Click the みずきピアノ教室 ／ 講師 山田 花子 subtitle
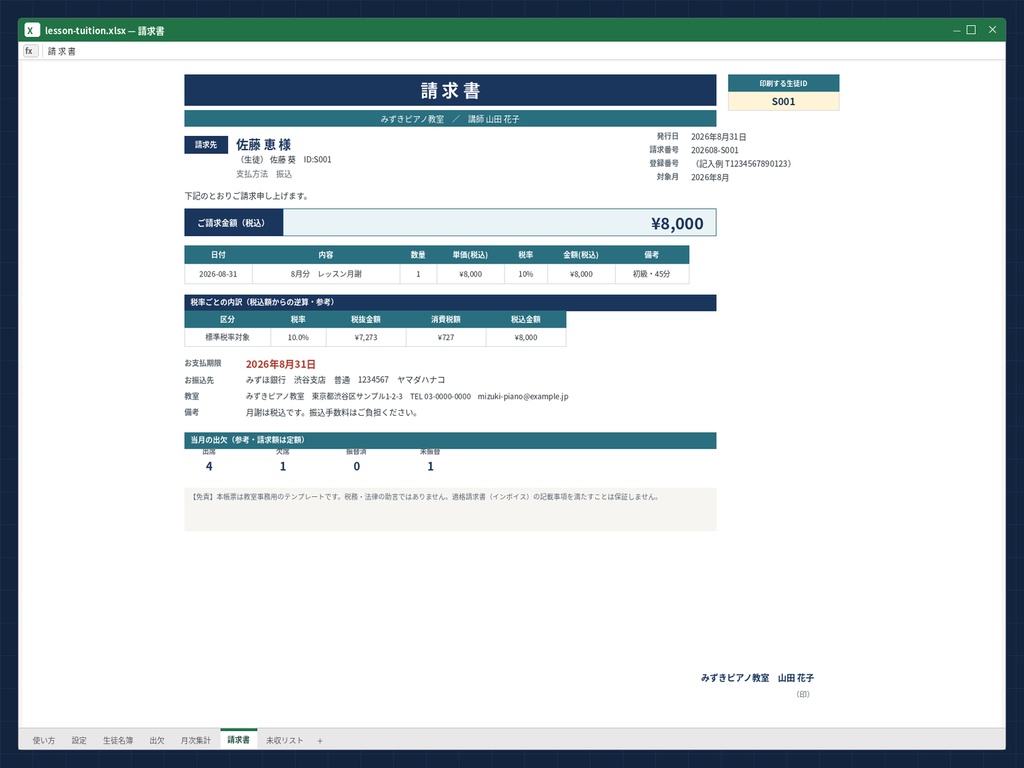 point(450,119)
